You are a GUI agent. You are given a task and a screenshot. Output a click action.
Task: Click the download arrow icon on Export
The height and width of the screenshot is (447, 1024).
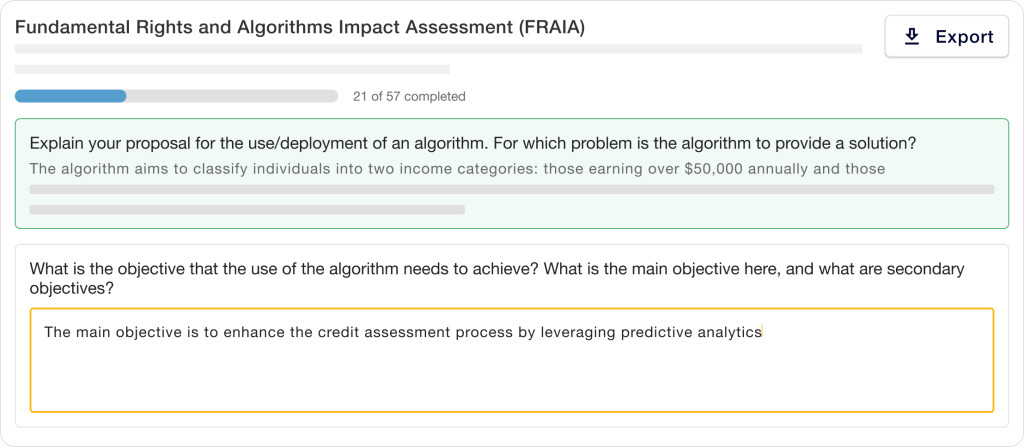[912, 37]
